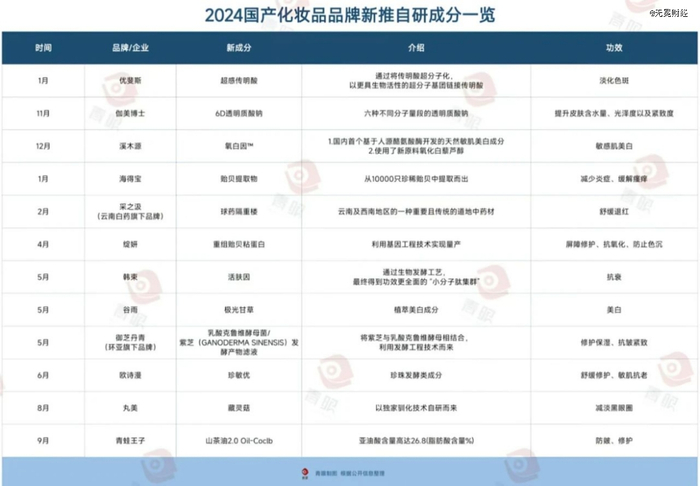This screenshot has height=486, width=700.
Task: Click the 1月 cell in the 优斐斯 row
Action: click(x=43, y=81)
